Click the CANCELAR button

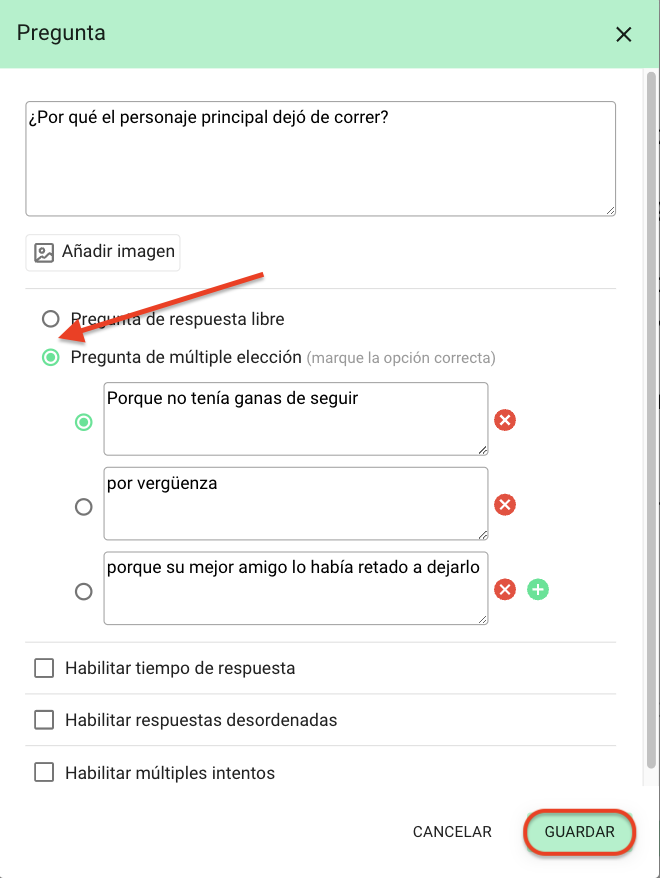pyautogui.click(x=452, y=832)
